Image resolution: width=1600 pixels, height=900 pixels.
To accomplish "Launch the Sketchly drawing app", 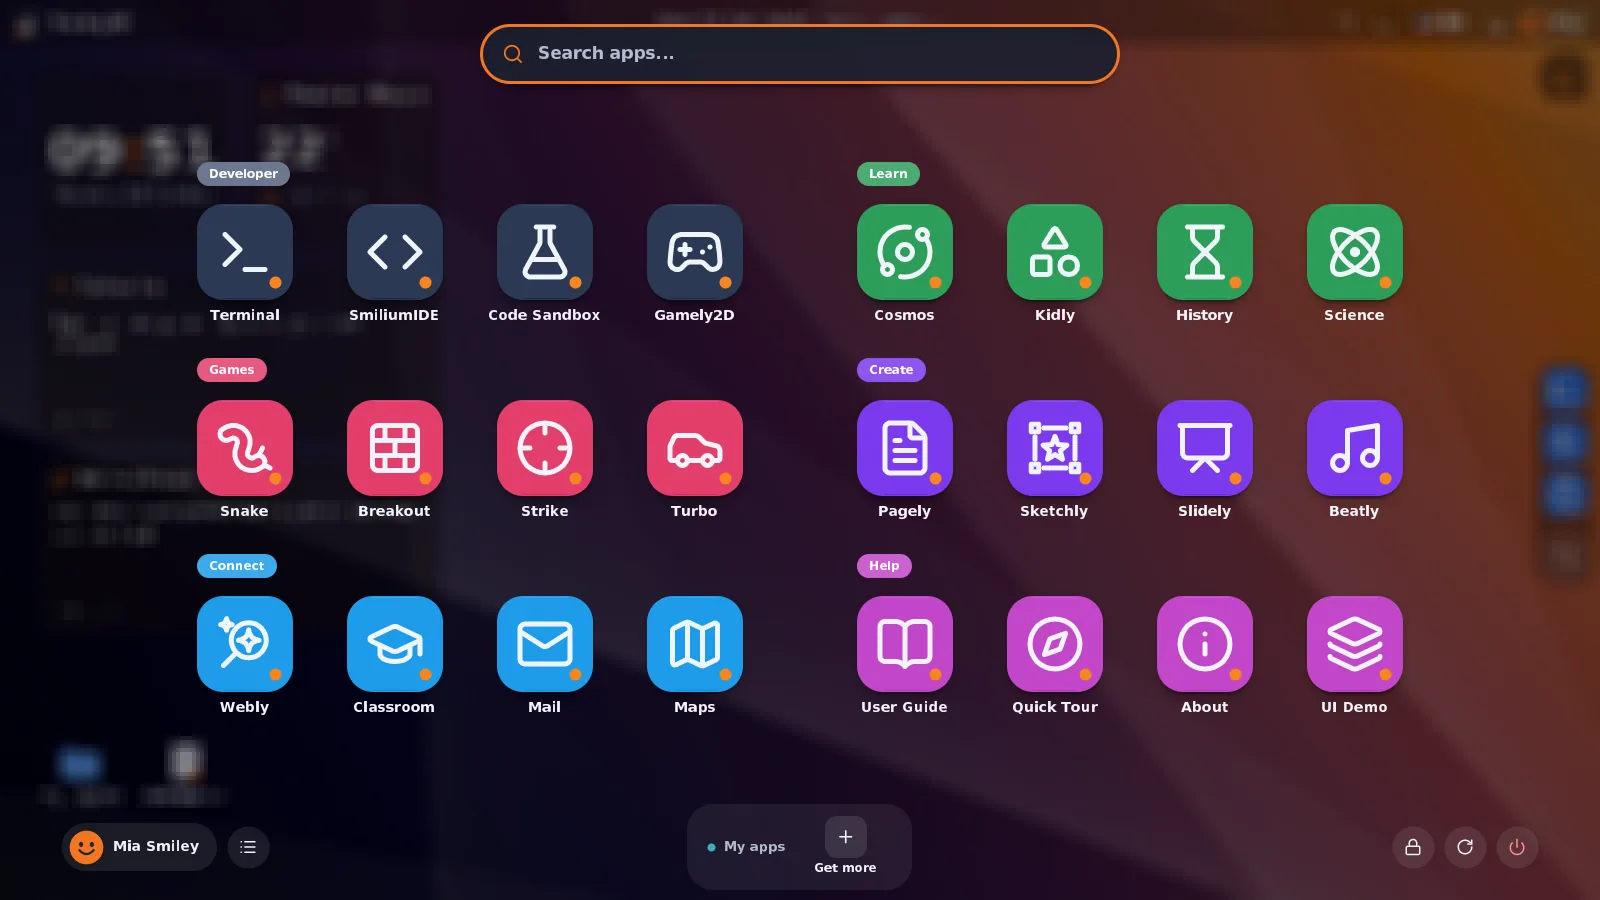I will [x=1055, y=448].
